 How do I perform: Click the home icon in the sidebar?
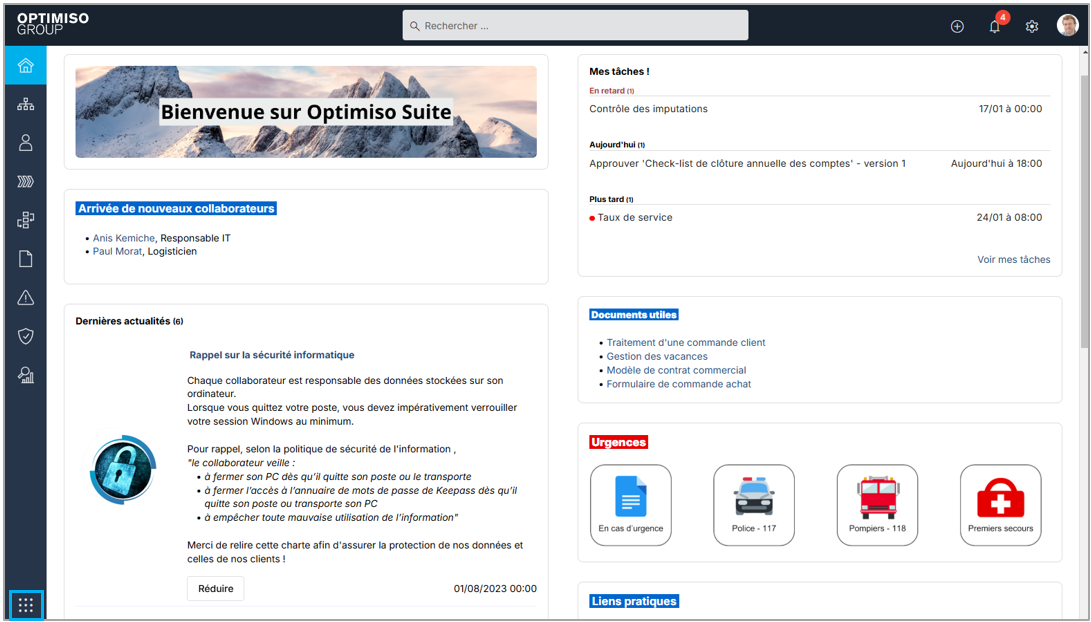(x=26, y=66)
